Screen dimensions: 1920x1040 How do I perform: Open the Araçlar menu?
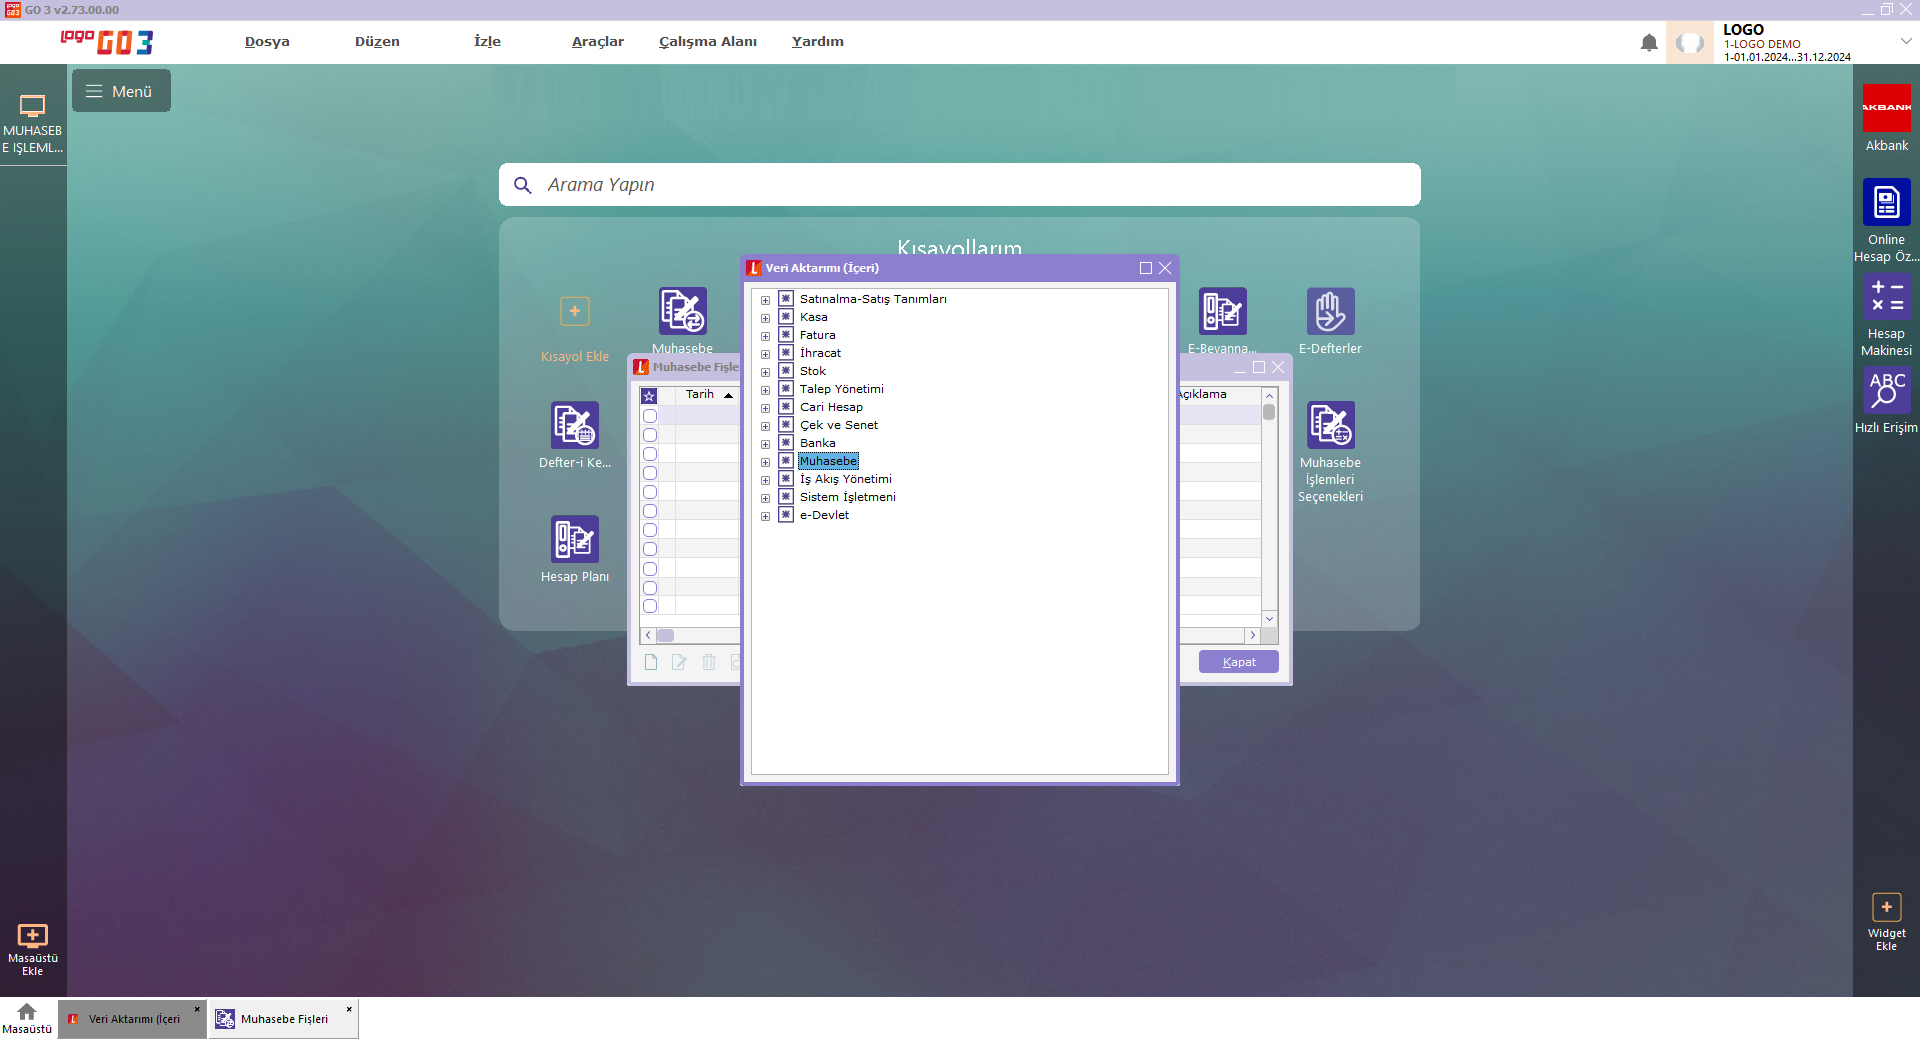point(597,42)
